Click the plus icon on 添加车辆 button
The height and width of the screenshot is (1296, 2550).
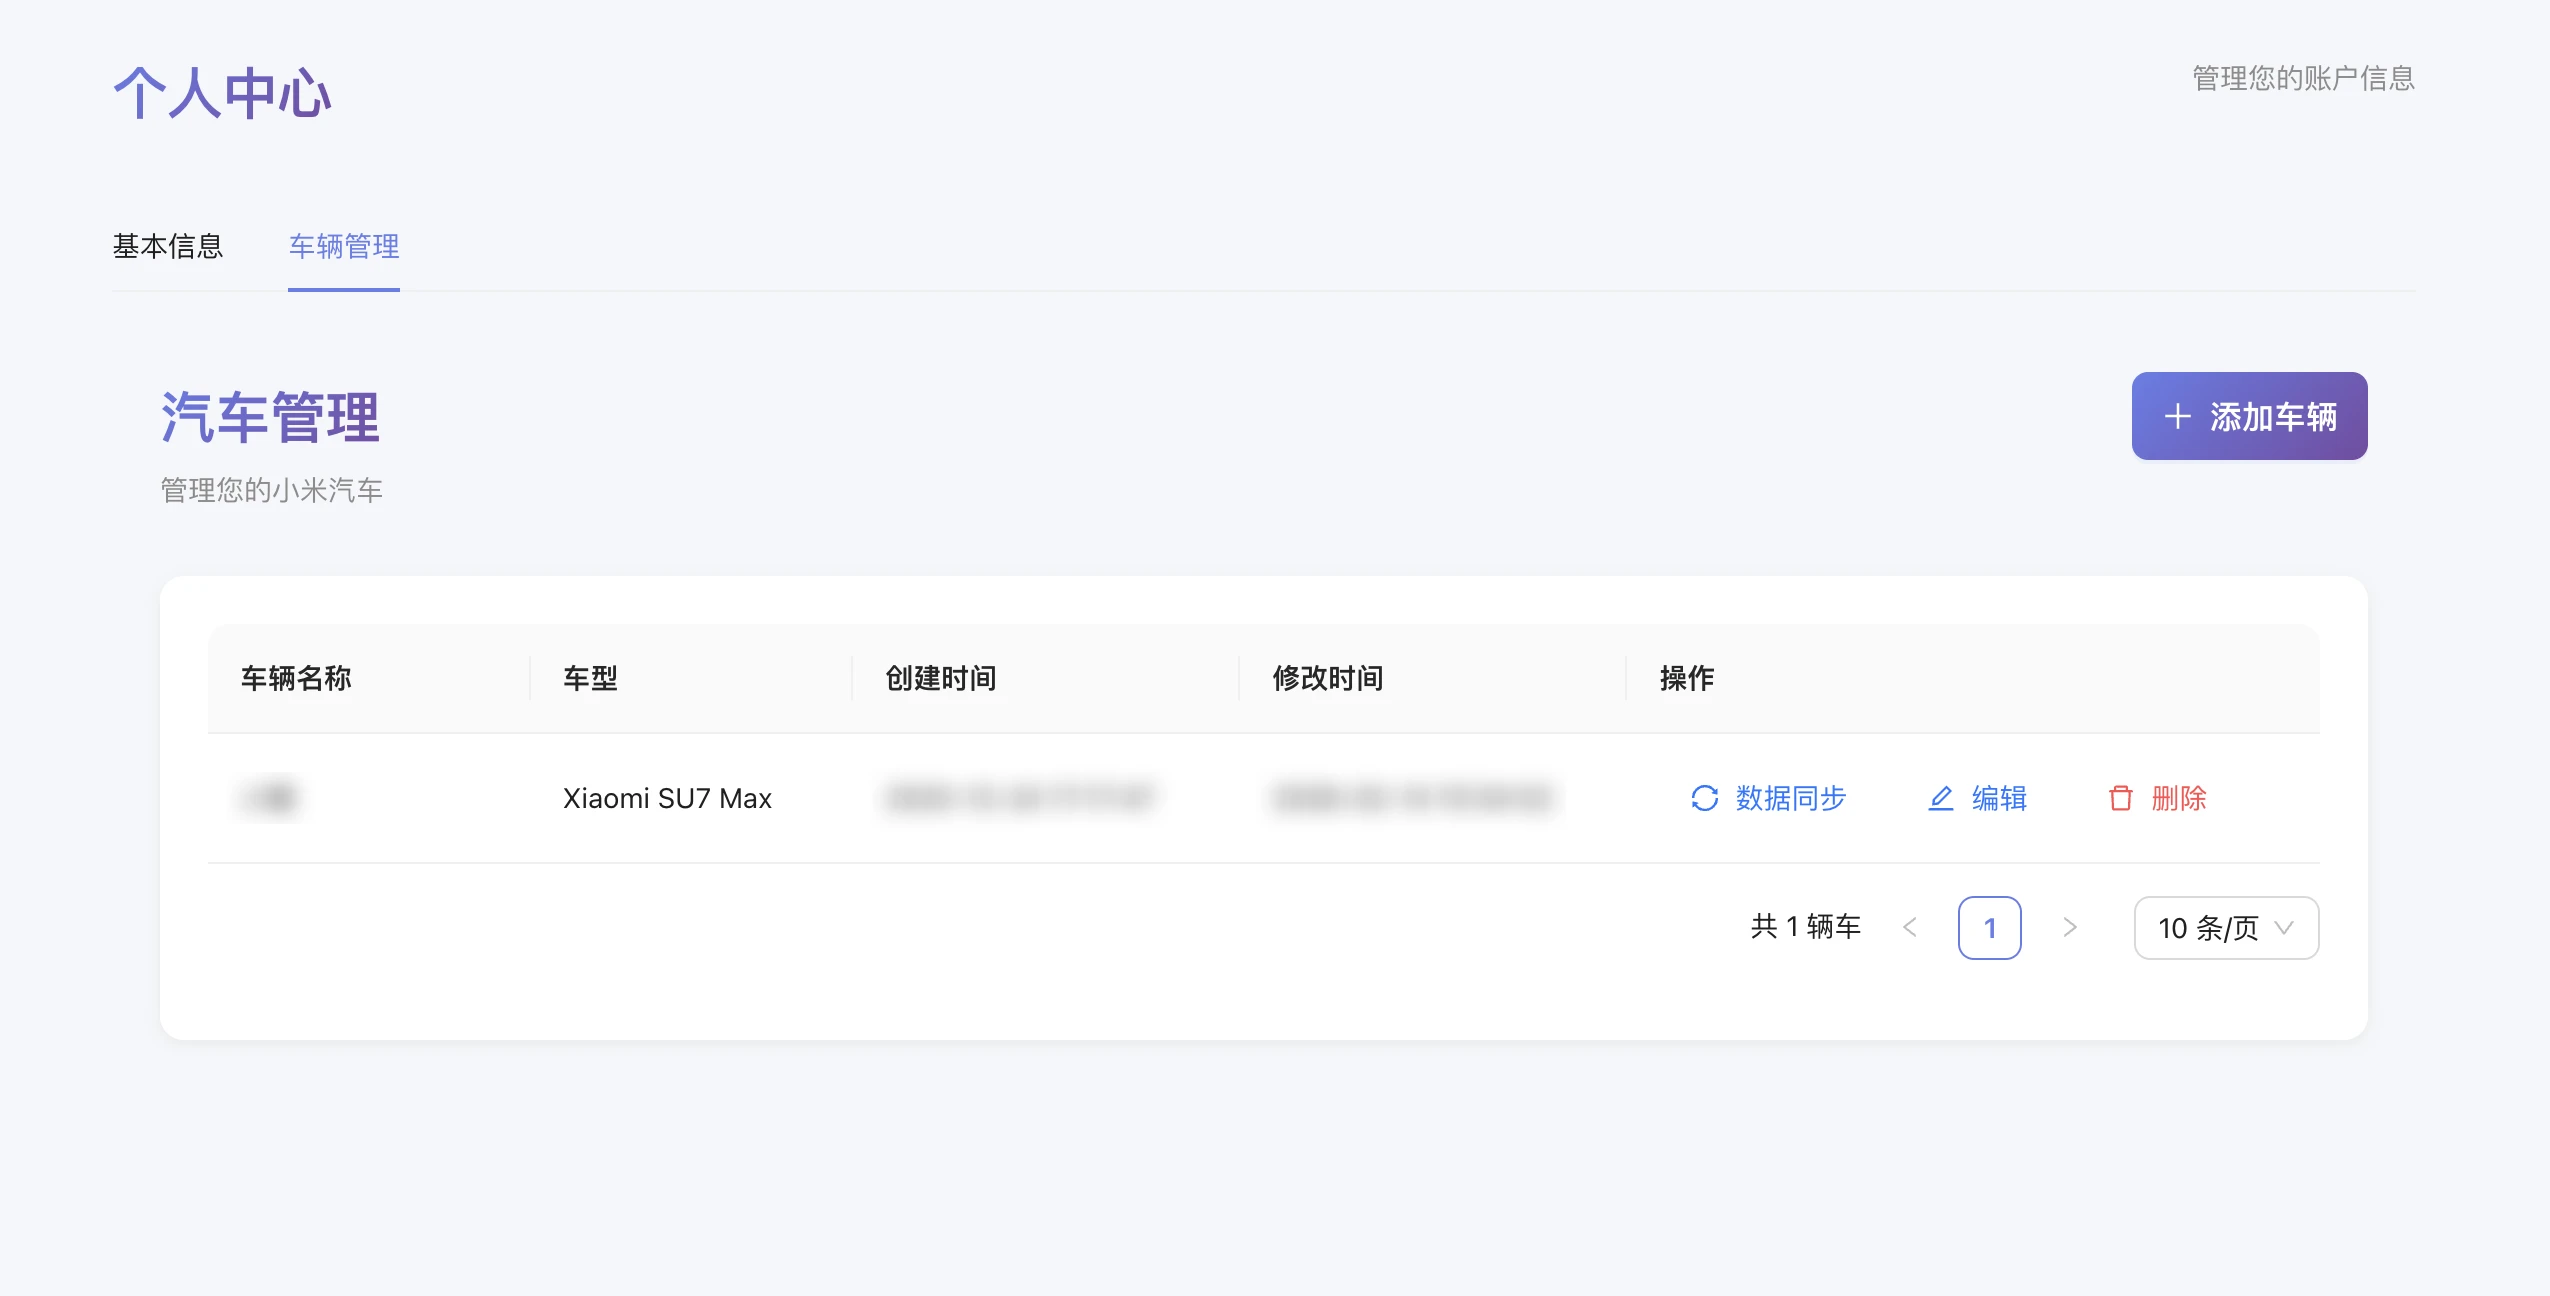click(2180, 416)
